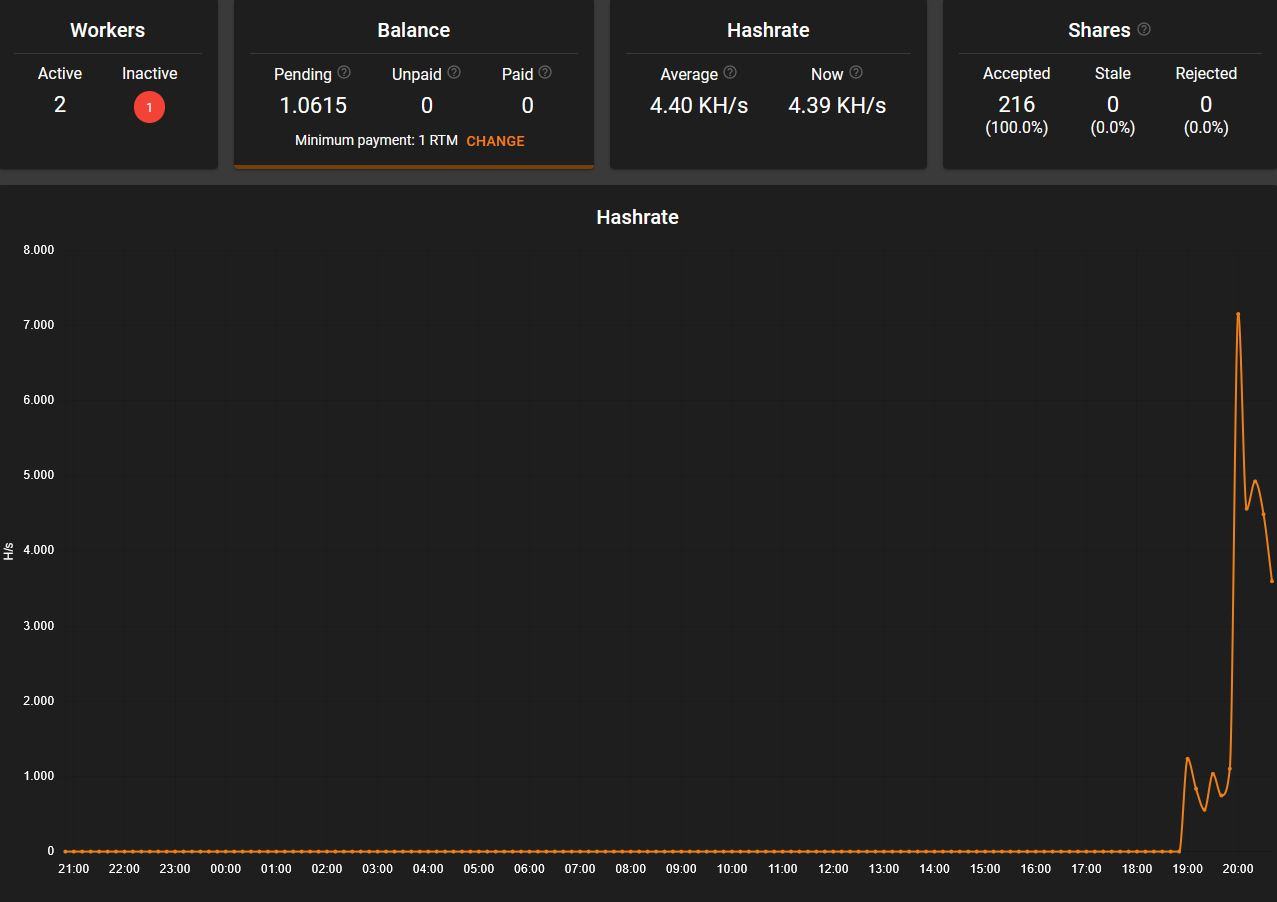Click the Now hashrate 4.39 KH/s
The height and width of the screenshot is (902, 1277).
[837, 106]
